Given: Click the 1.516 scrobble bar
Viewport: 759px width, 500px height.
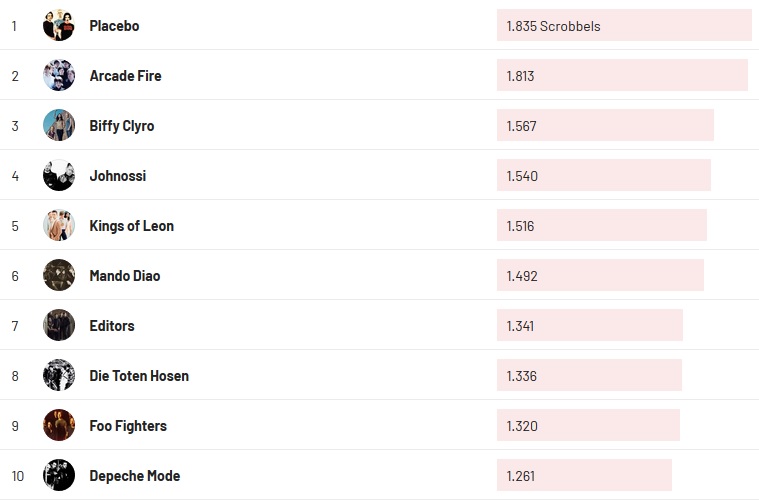Looking at the screenshot, I should click(601, 226).
